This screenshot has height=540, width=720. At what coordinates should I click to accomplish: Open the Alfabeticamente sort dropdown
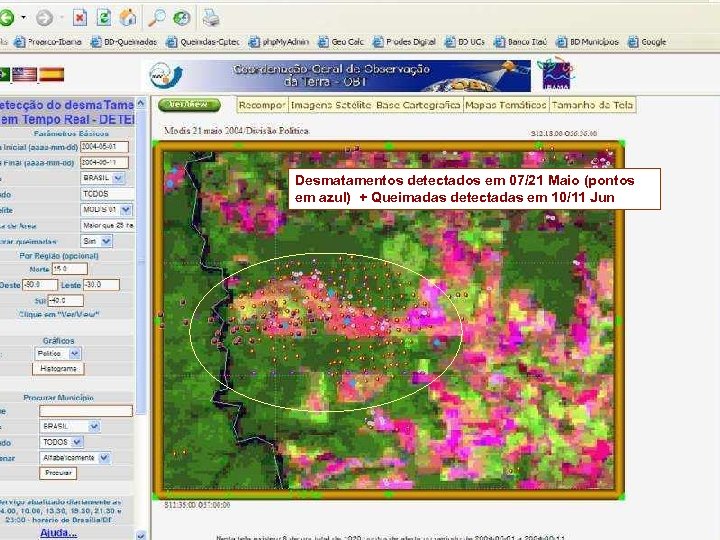(x=75, y=458)
